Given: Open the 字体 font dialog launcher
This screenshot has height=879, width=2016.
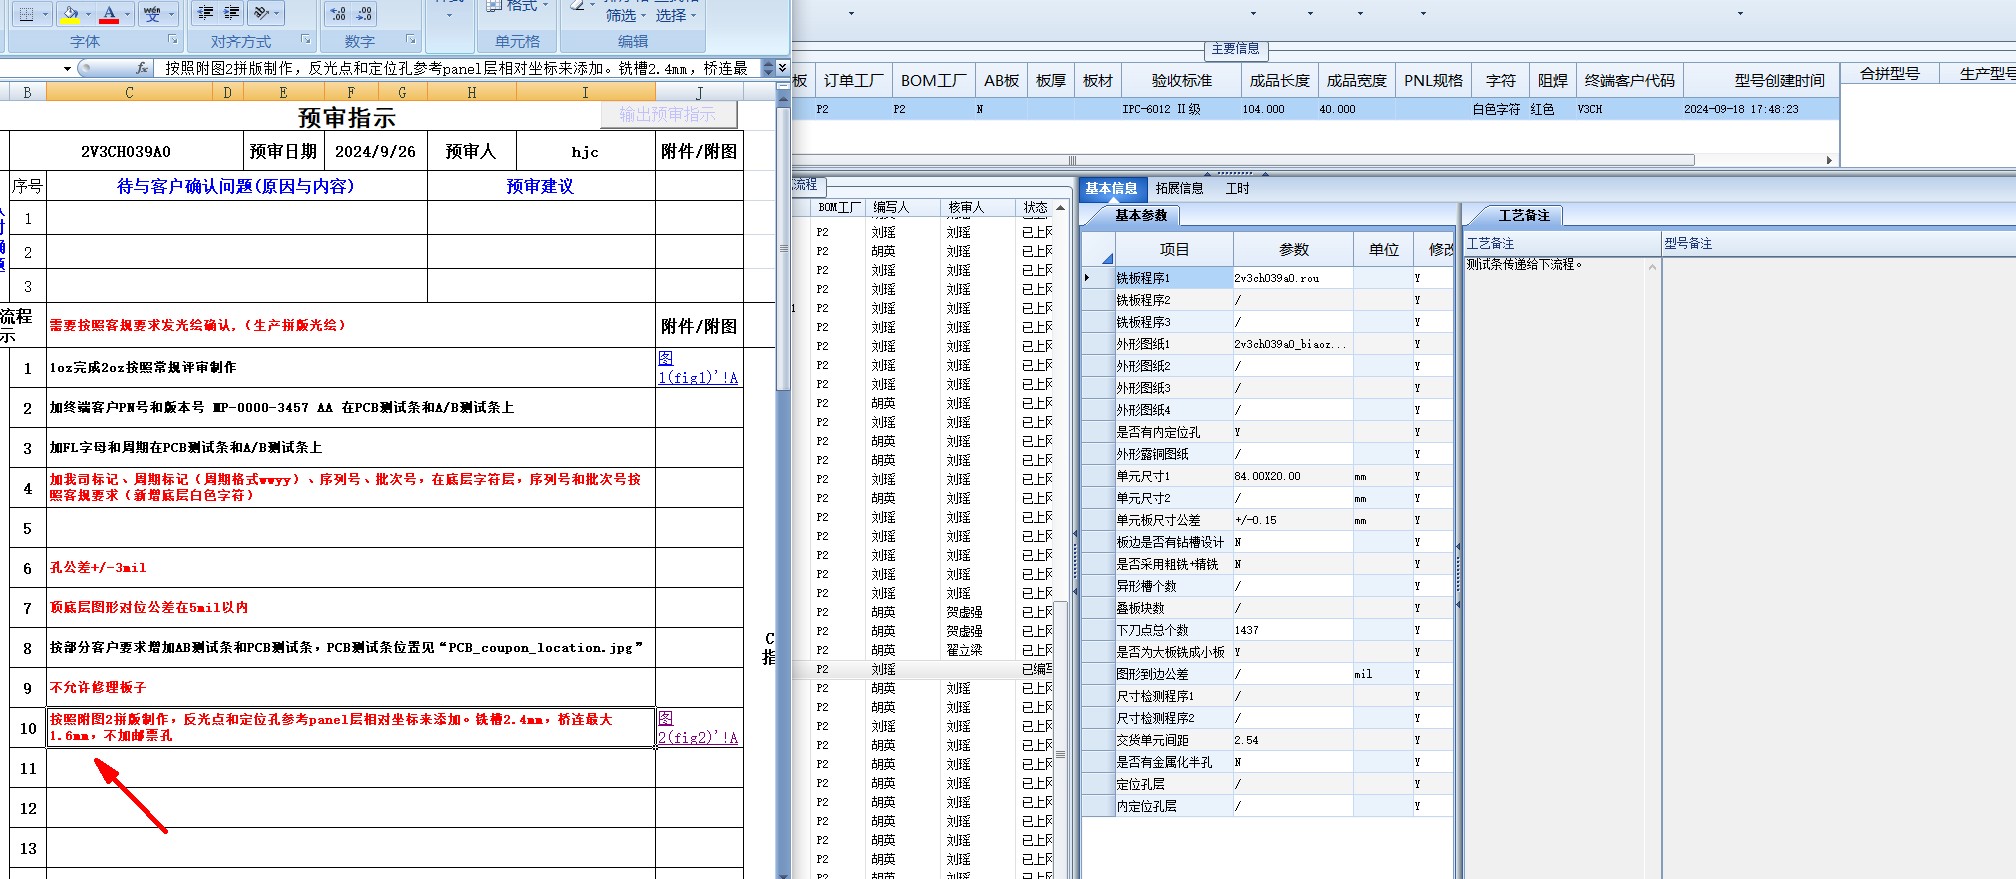Looking at the screenshot, I should (x=173, y=40).
